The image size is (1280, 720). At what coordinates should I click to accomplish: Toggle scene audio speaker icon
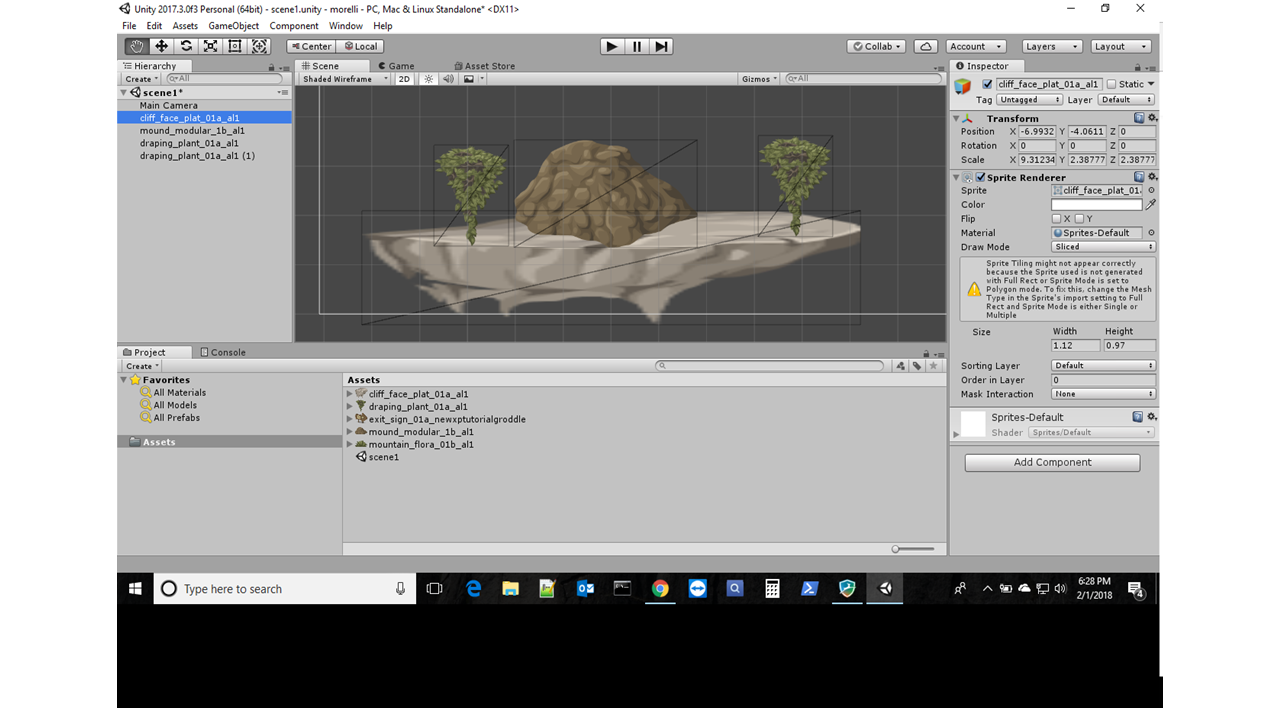(x=448, y=79)
